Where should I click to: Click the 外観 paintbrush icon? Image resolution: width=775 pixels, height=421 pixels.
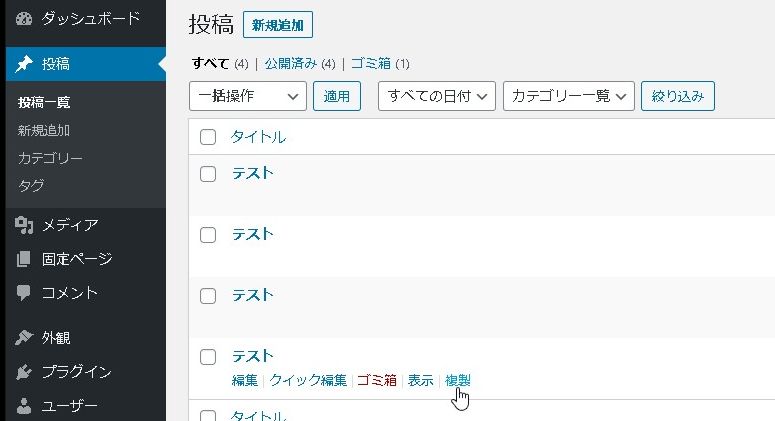25,338
